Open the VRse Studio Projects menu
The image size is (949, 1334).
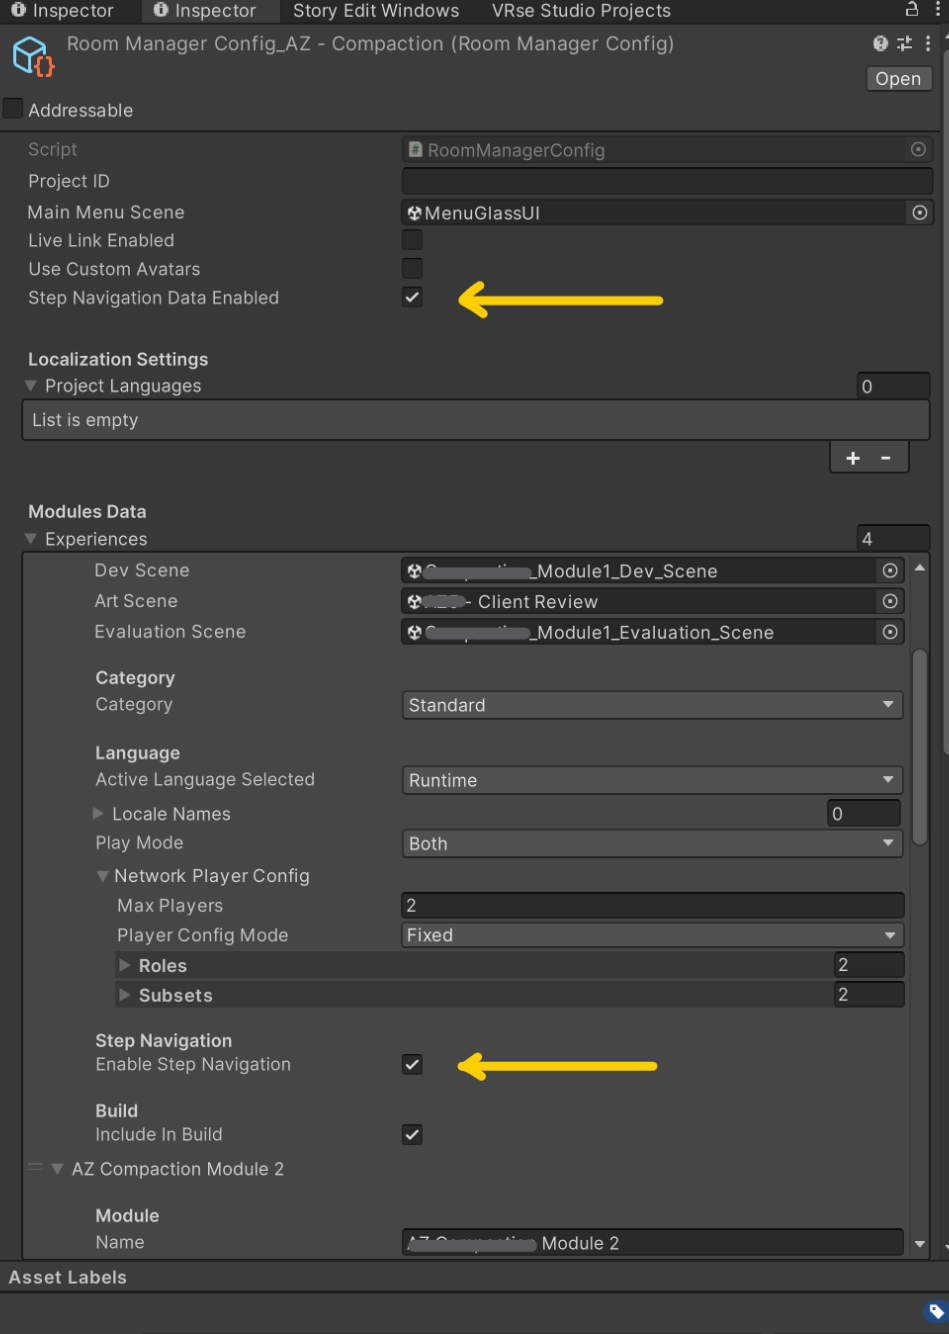580,11
